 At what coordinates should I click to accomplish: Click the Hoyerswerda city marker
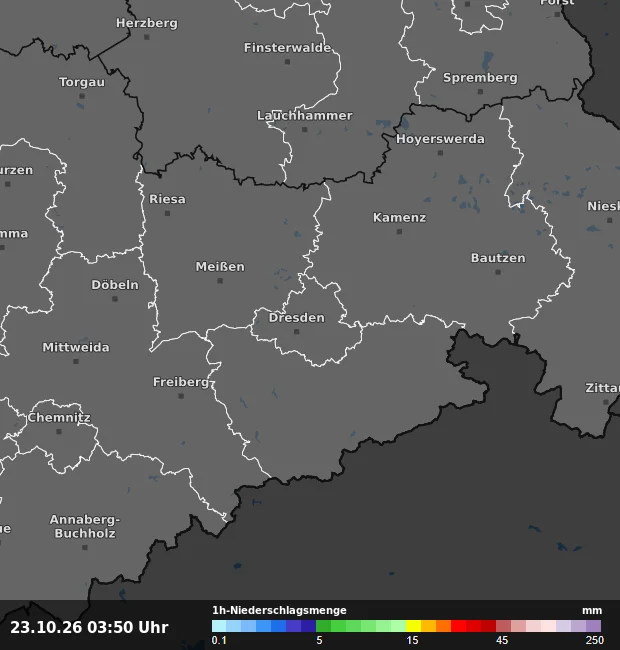pyautogui.click(x=441, y=153)
